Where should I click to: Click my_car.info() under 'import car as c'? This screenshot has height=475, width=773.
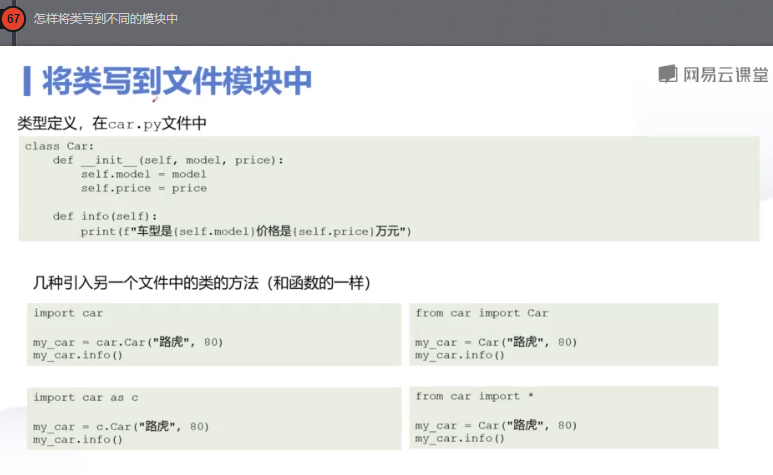pos(78,440)
